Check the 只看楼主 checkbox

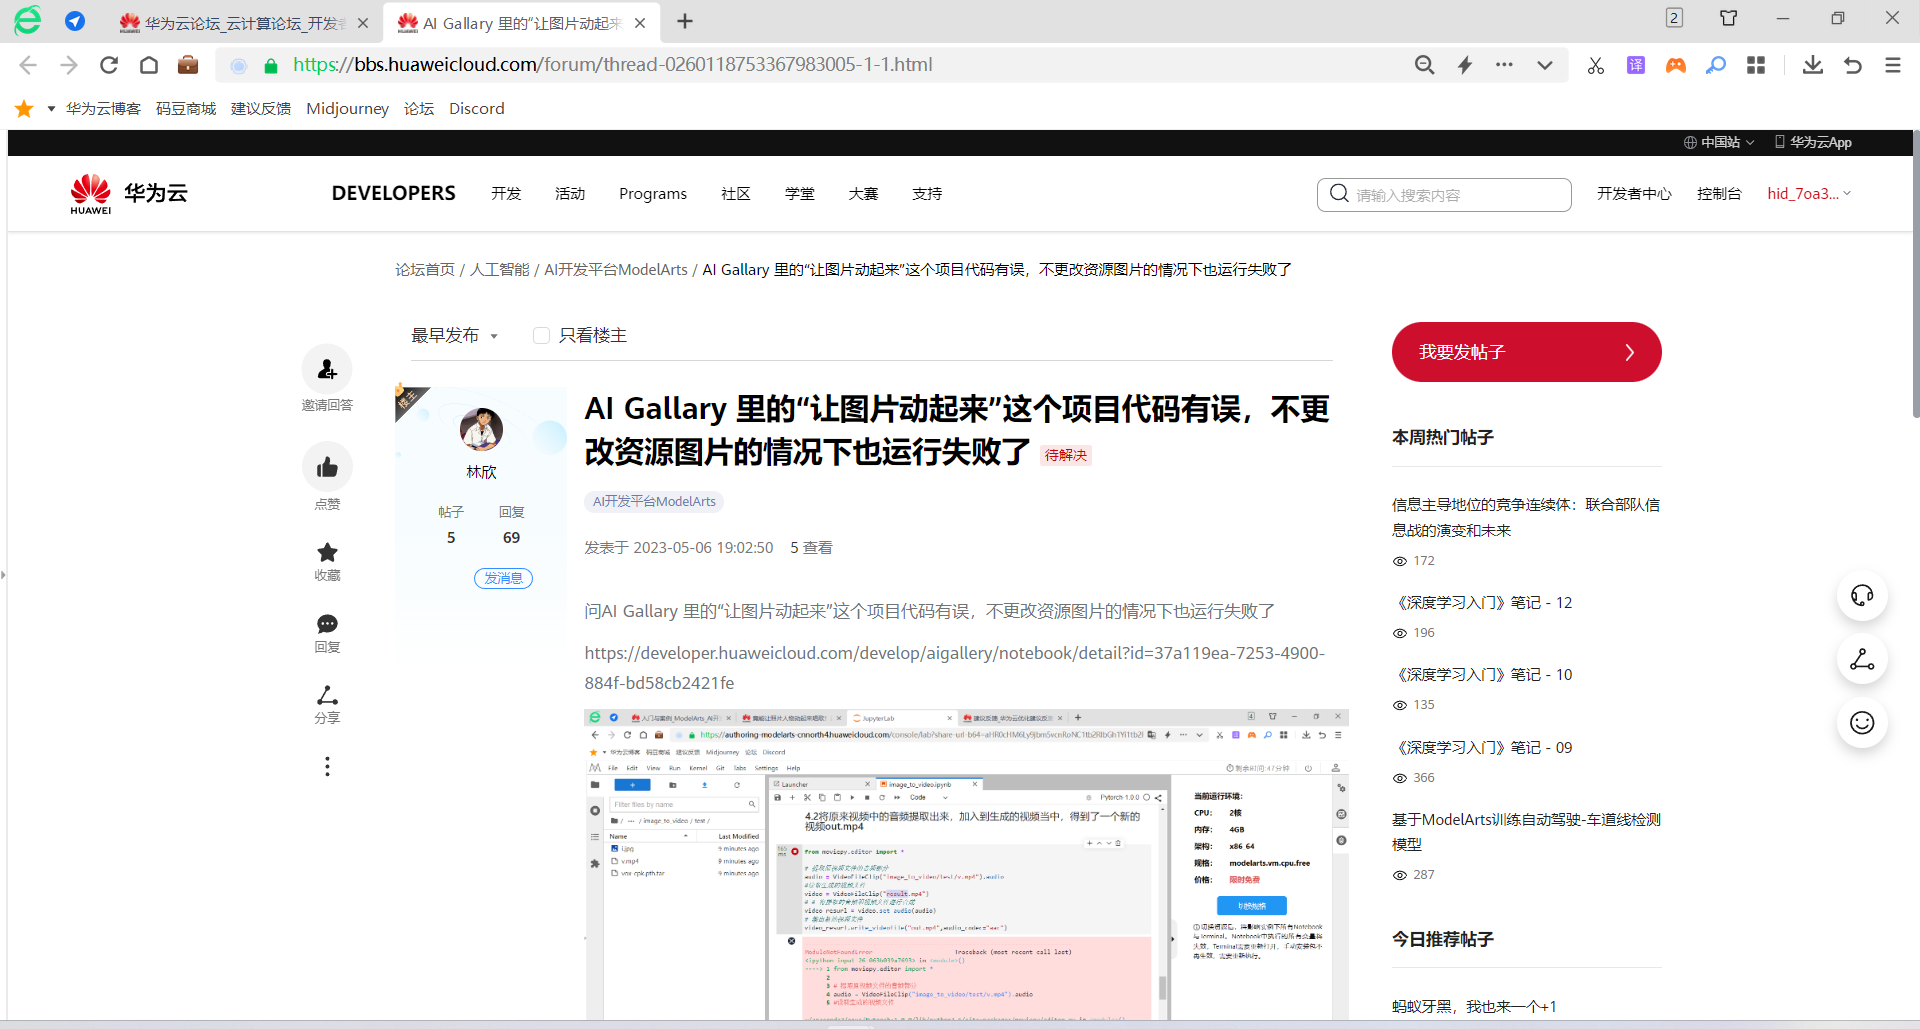[x=541, y=336]
